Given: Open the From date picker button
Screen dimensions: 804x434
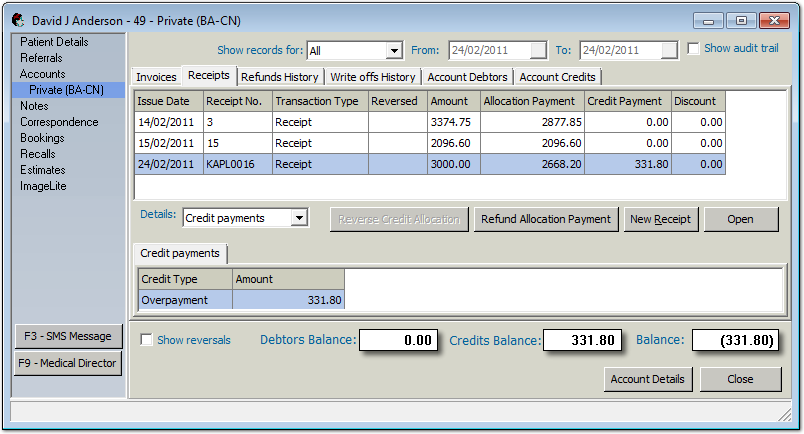Looking at the screenshot, I should tap(538, 50).
